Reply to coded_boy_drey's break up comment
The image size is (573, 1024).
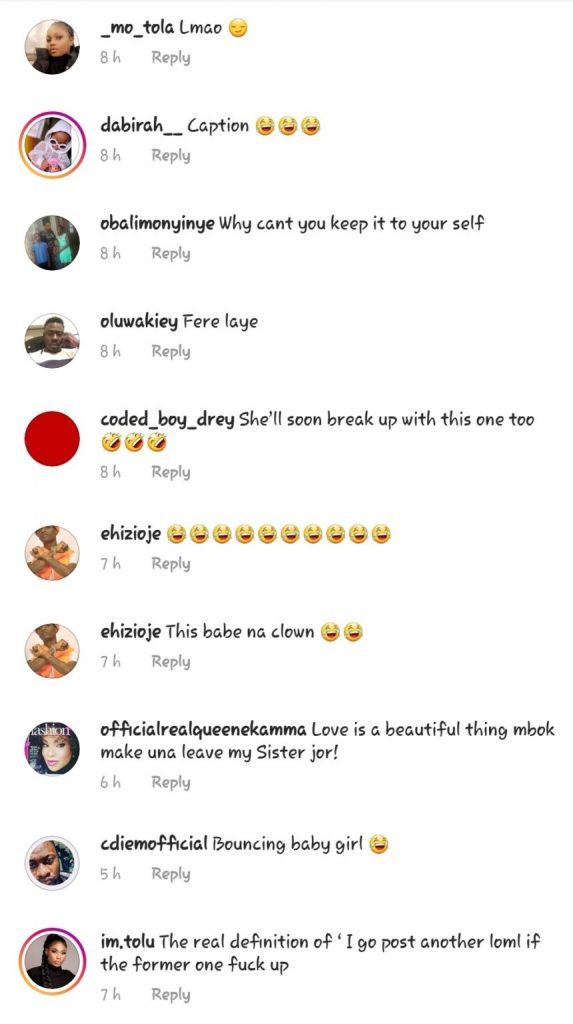(x=171, y=472)
